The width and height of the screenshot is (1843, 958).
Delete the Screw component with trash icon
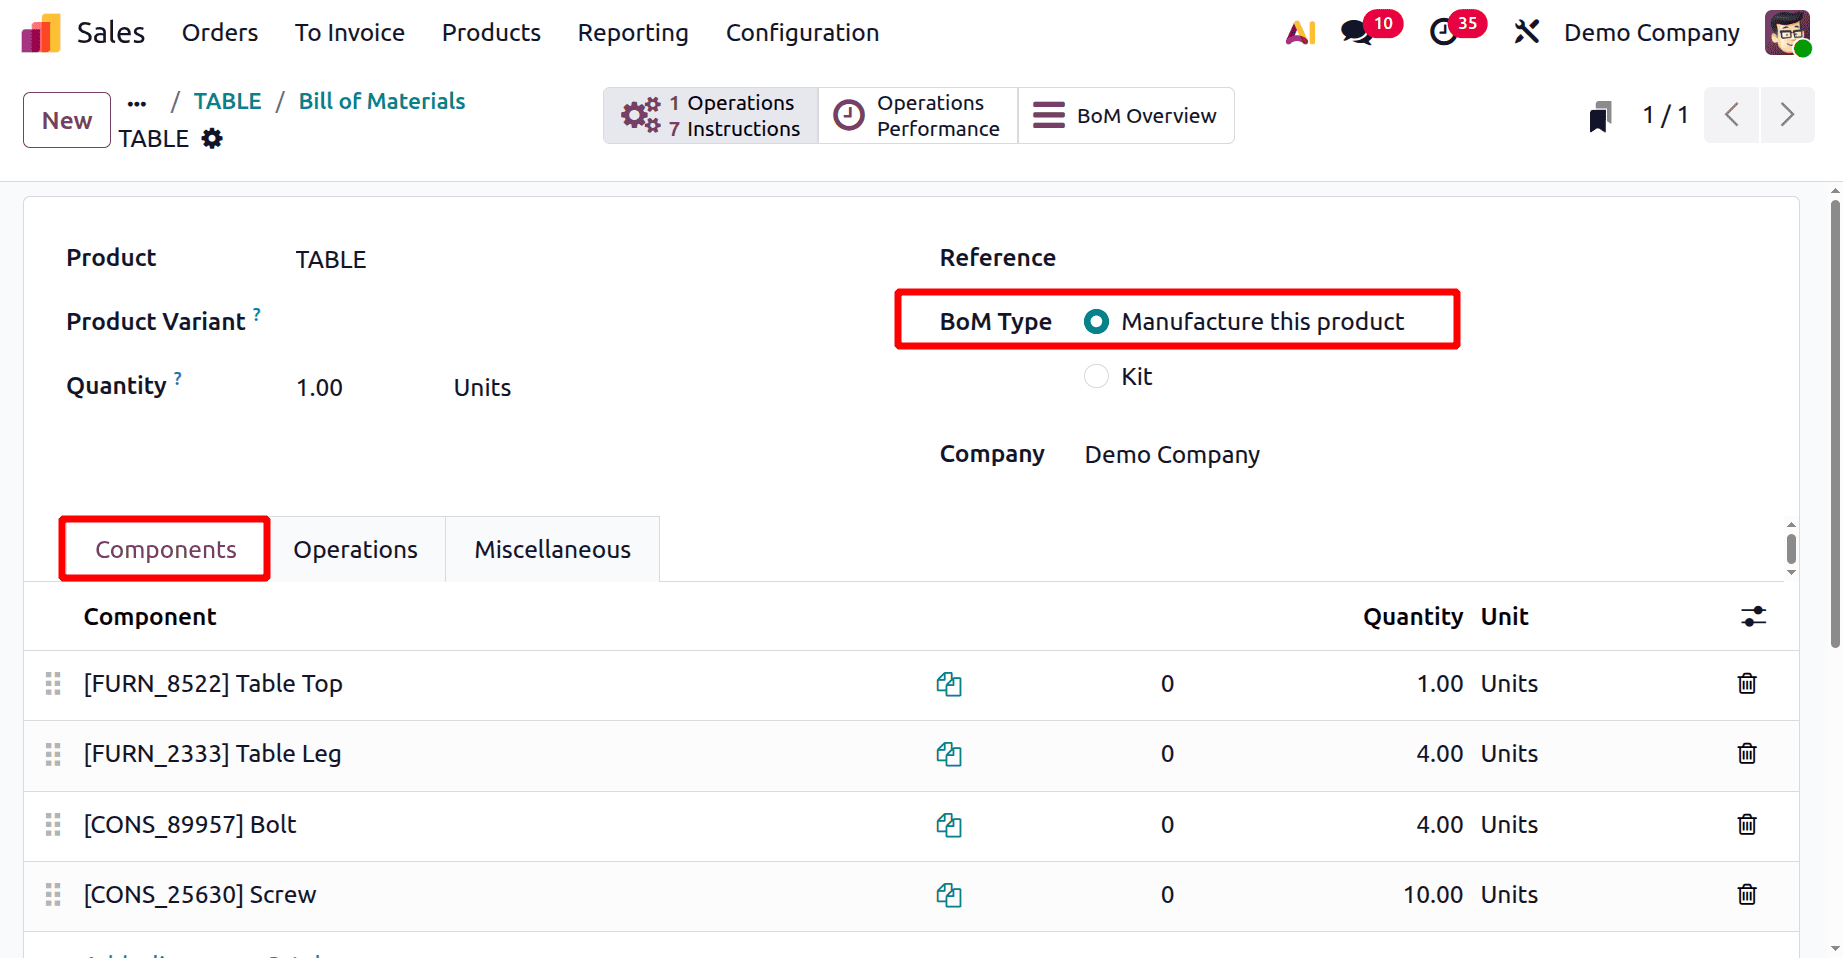(x=1746, y=895)
